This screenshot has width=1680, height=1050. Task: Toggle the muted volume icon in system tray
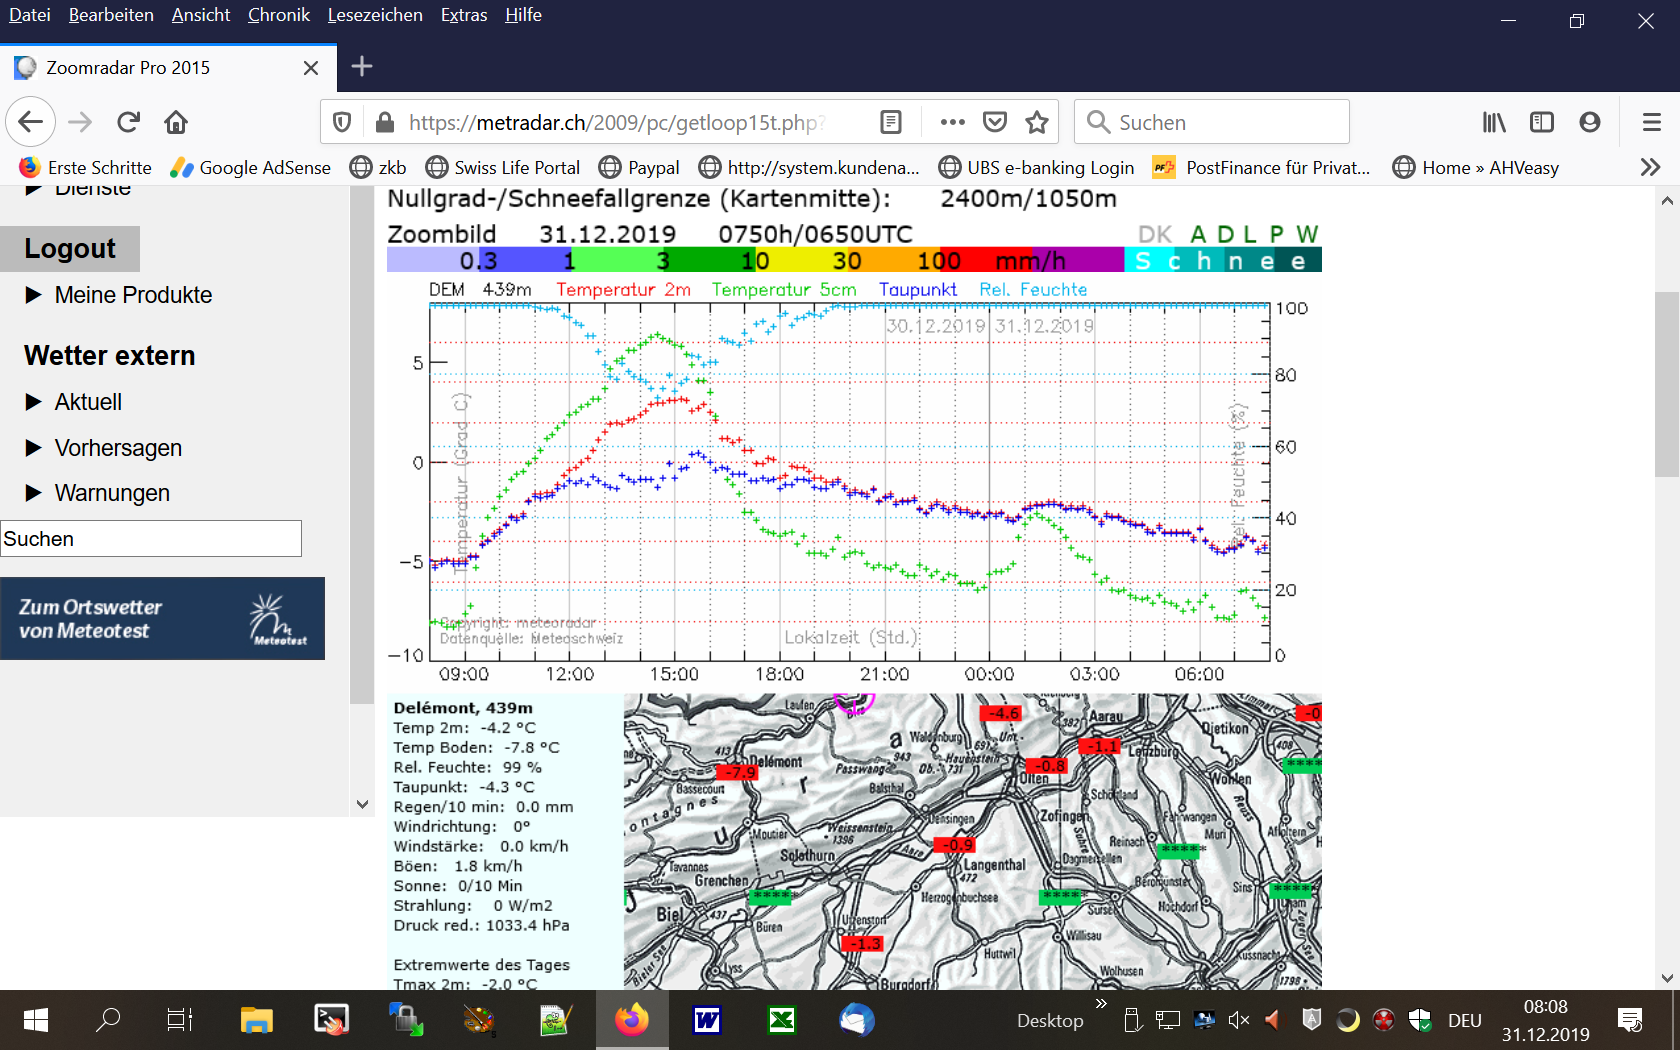[1238, 1020]
